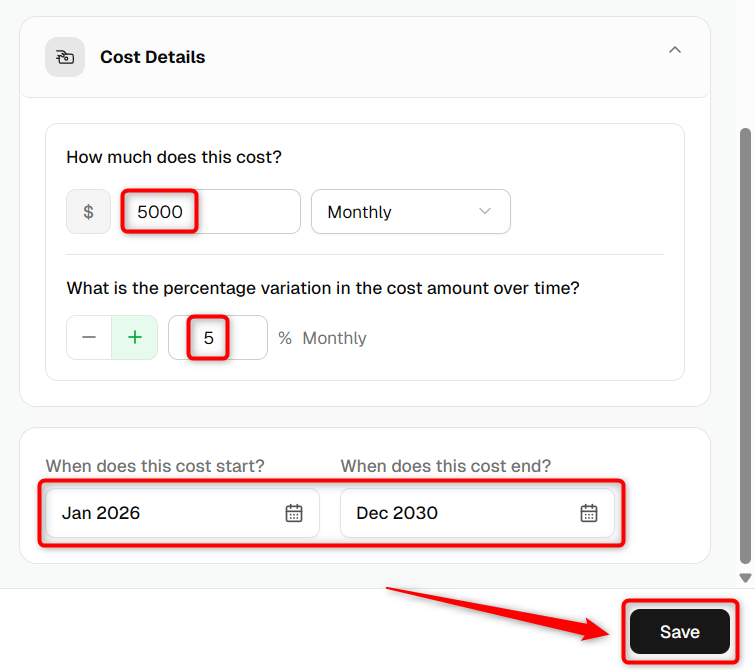Open the end date calendar icon
This screenshot has width=755, height=670.
coord(588,513)
